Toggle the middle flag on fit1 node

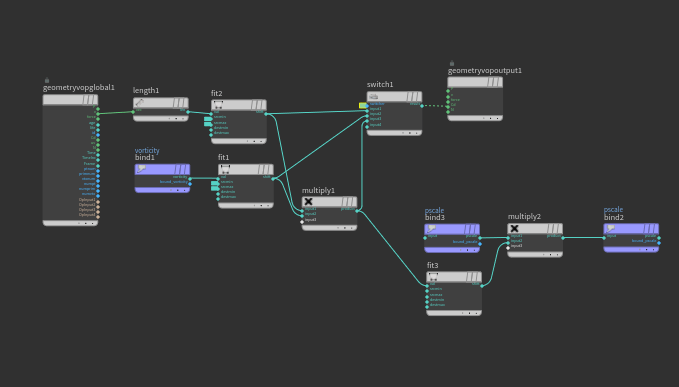(265, 169)
